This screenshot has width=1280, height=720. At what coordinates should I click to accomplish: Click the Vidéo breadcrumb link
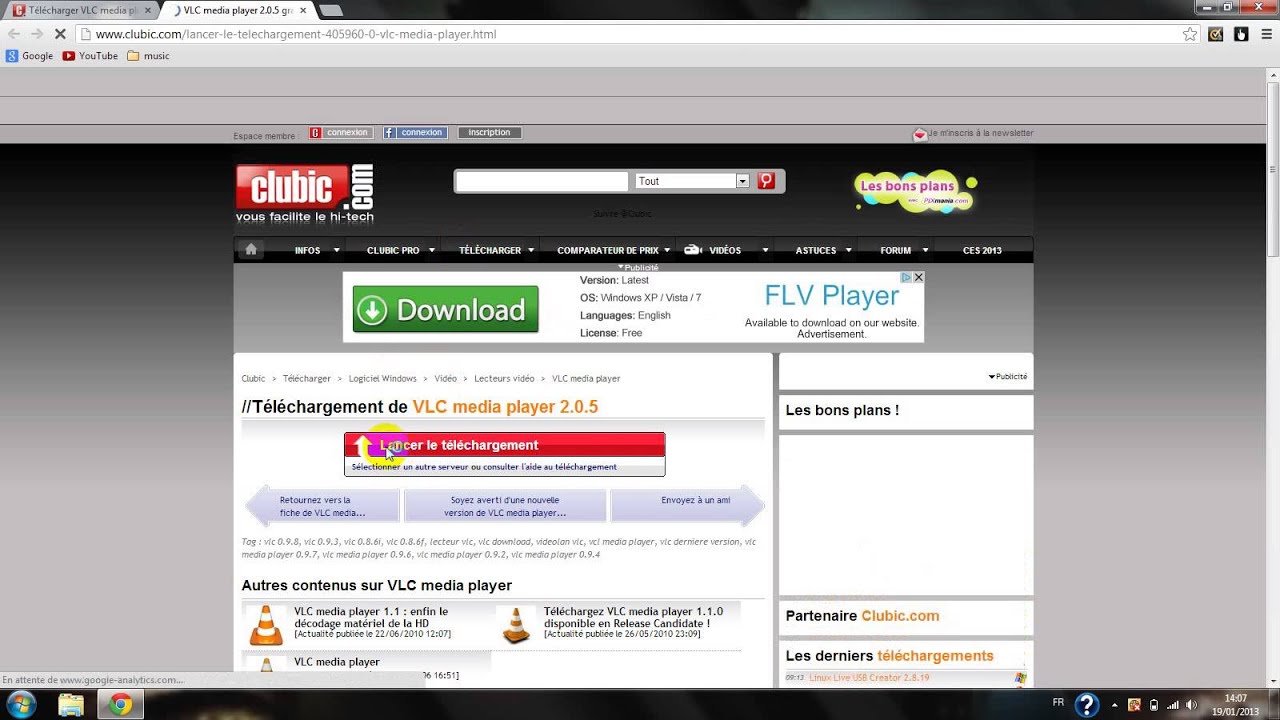[445, 379]
